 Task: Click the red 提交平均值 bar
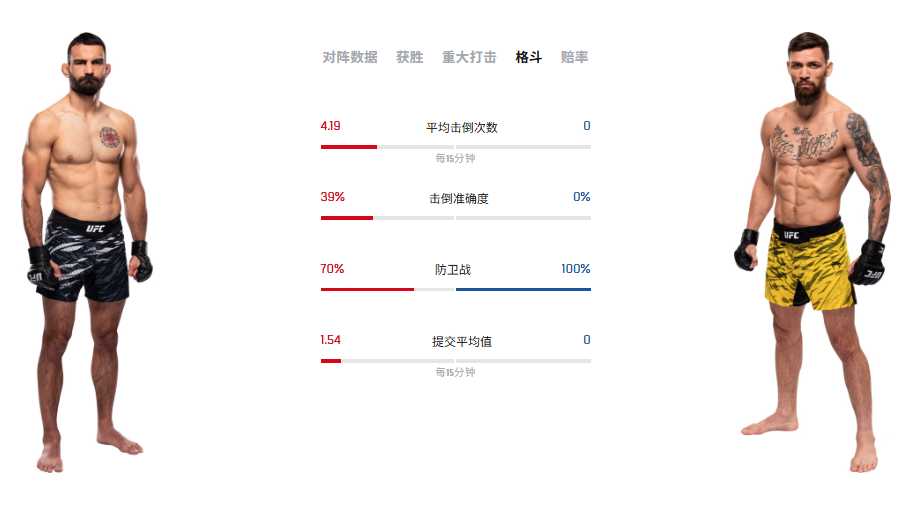click(x=331, y=361)
